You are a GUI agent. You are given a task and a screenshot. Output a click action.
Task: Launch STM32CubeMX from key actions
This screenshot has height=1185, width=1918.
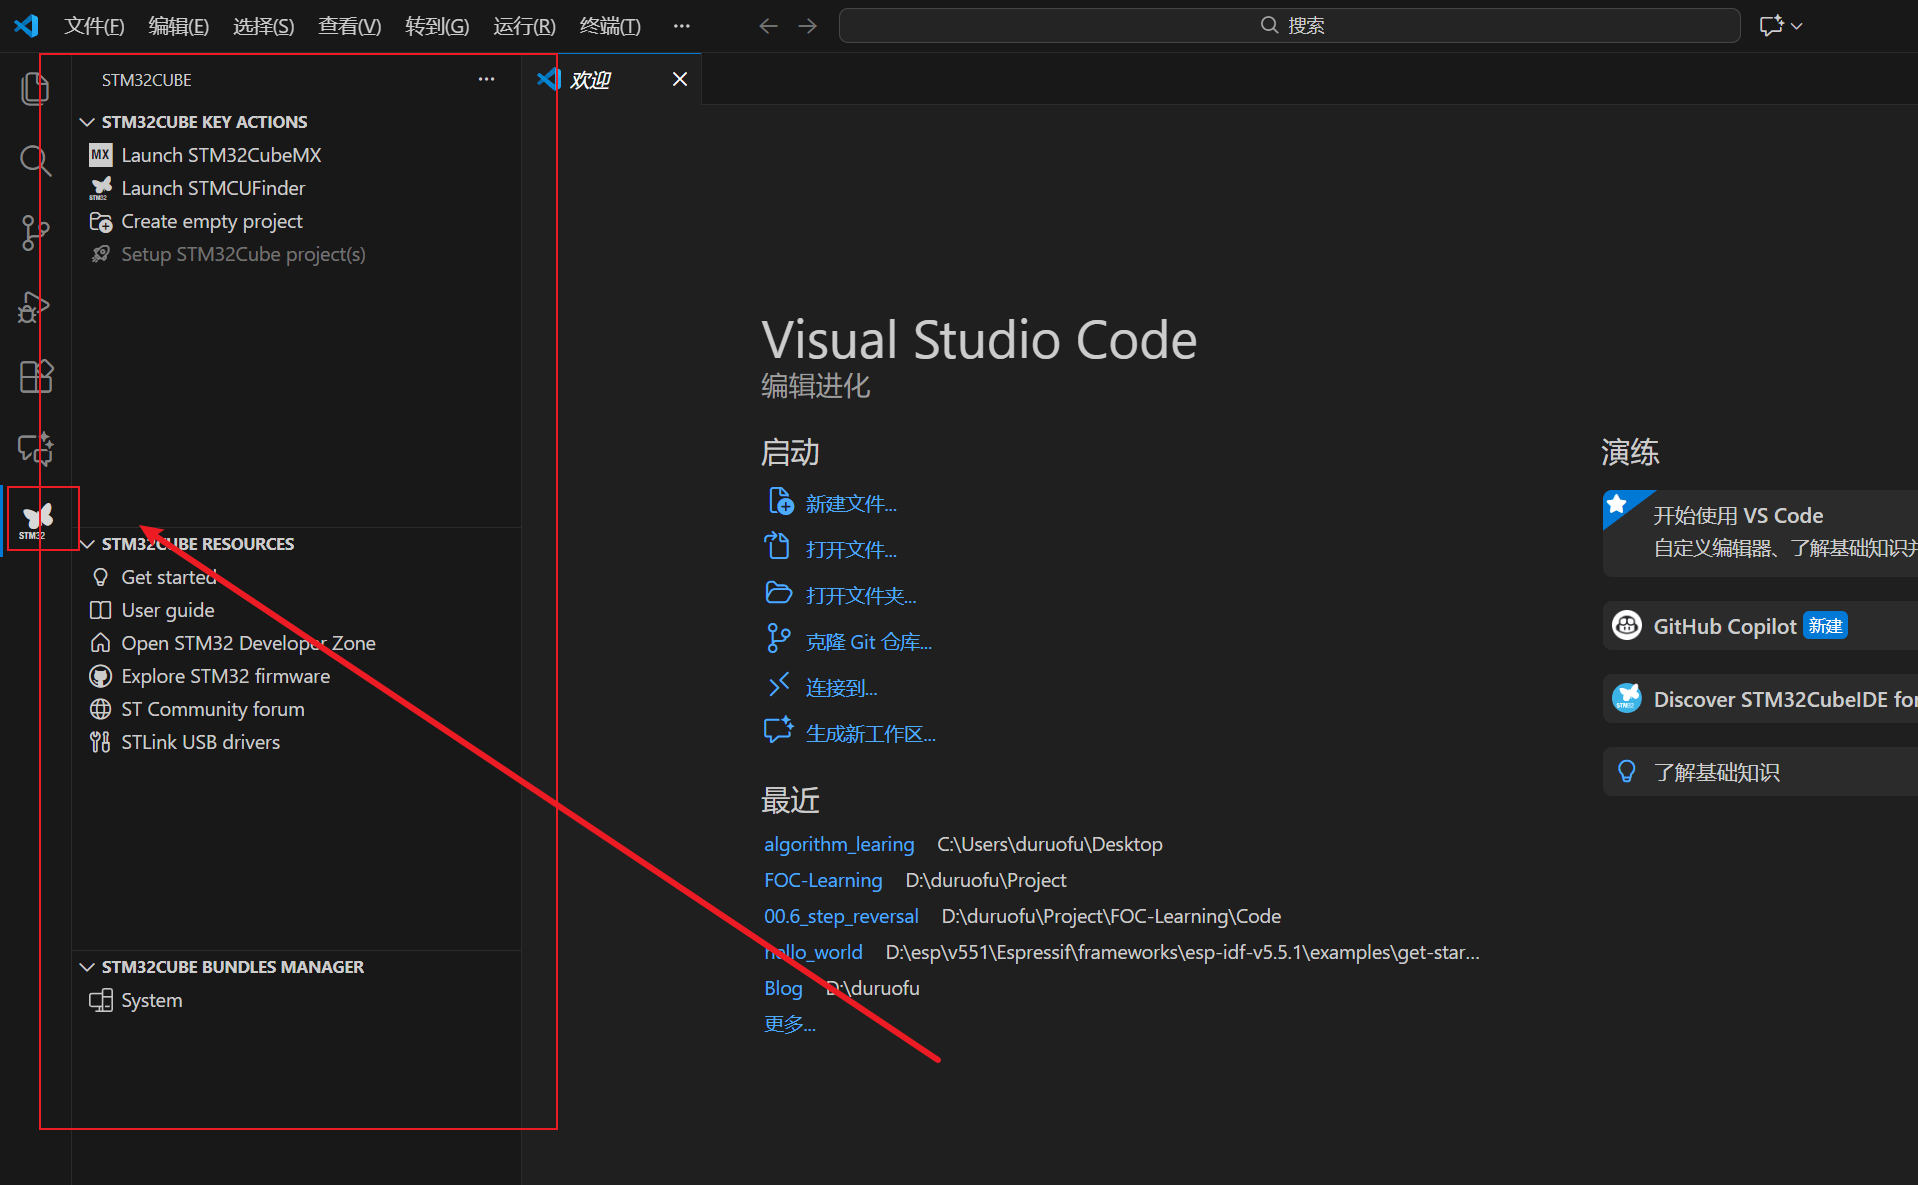(221, 155)
